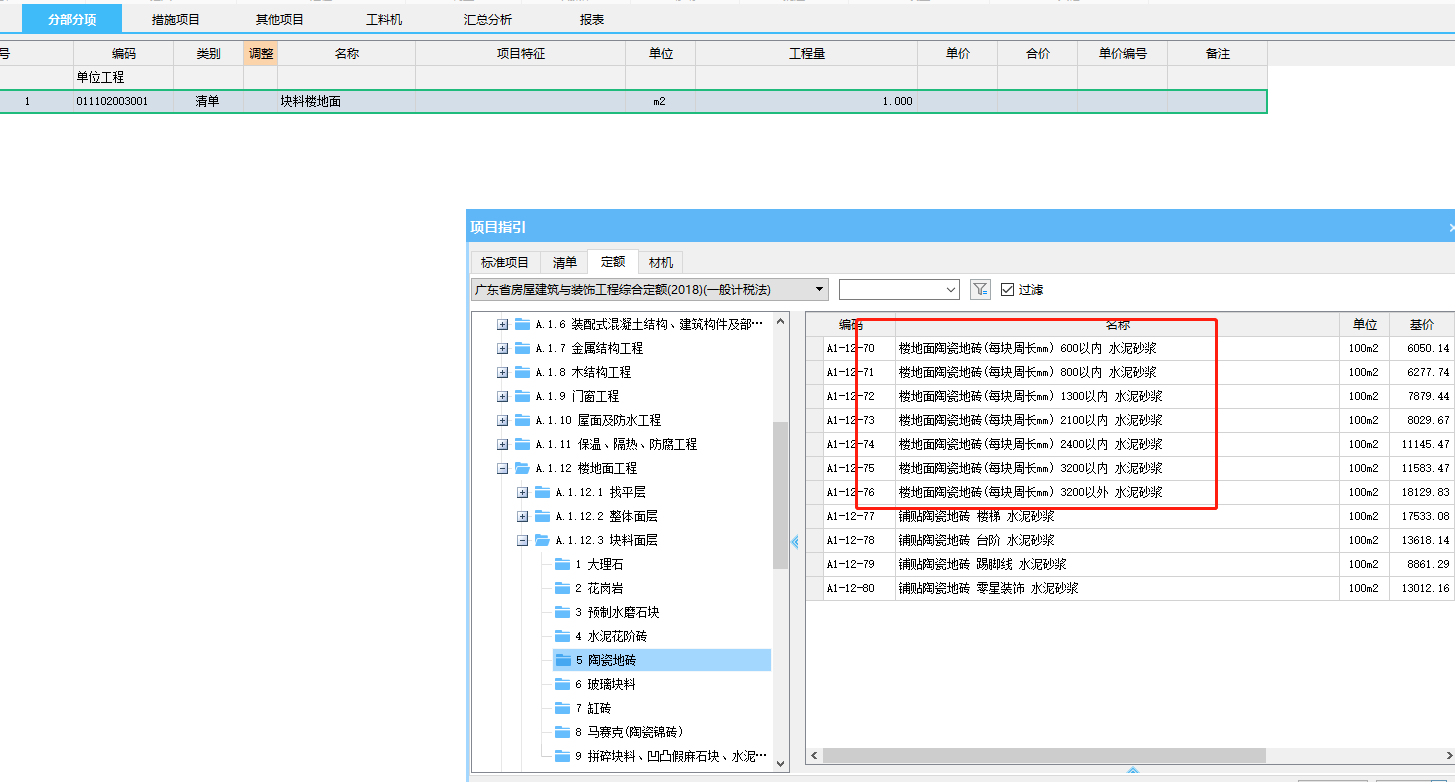The image size is (1455, 782).
Task: Select quota row A1-12-72 1300以内
Action: click(1130, 396)
